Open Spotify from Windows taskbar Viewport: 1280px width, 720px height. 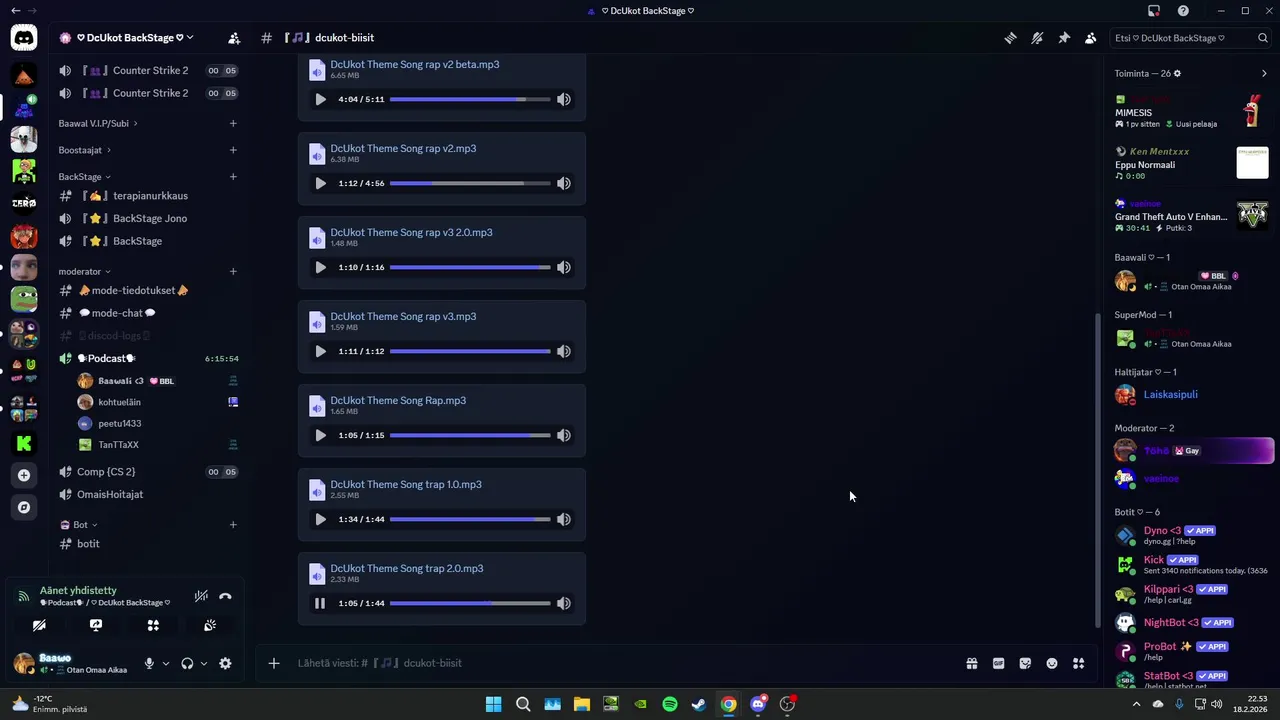pyautogui.click(x=670, y=704)
